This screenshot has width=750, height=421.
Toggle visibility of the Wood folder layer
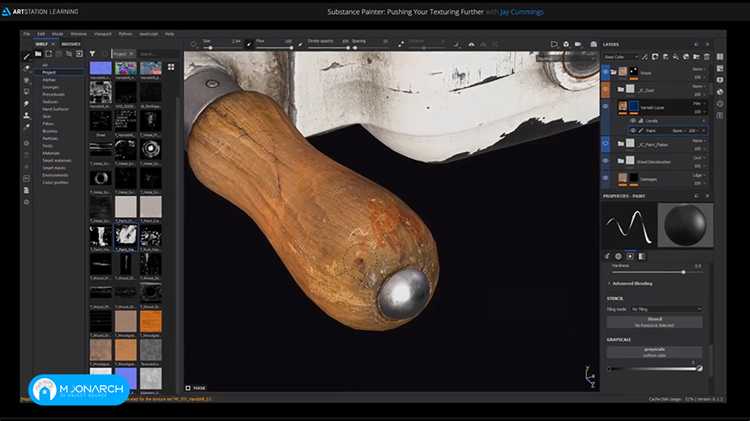point(606,161)
